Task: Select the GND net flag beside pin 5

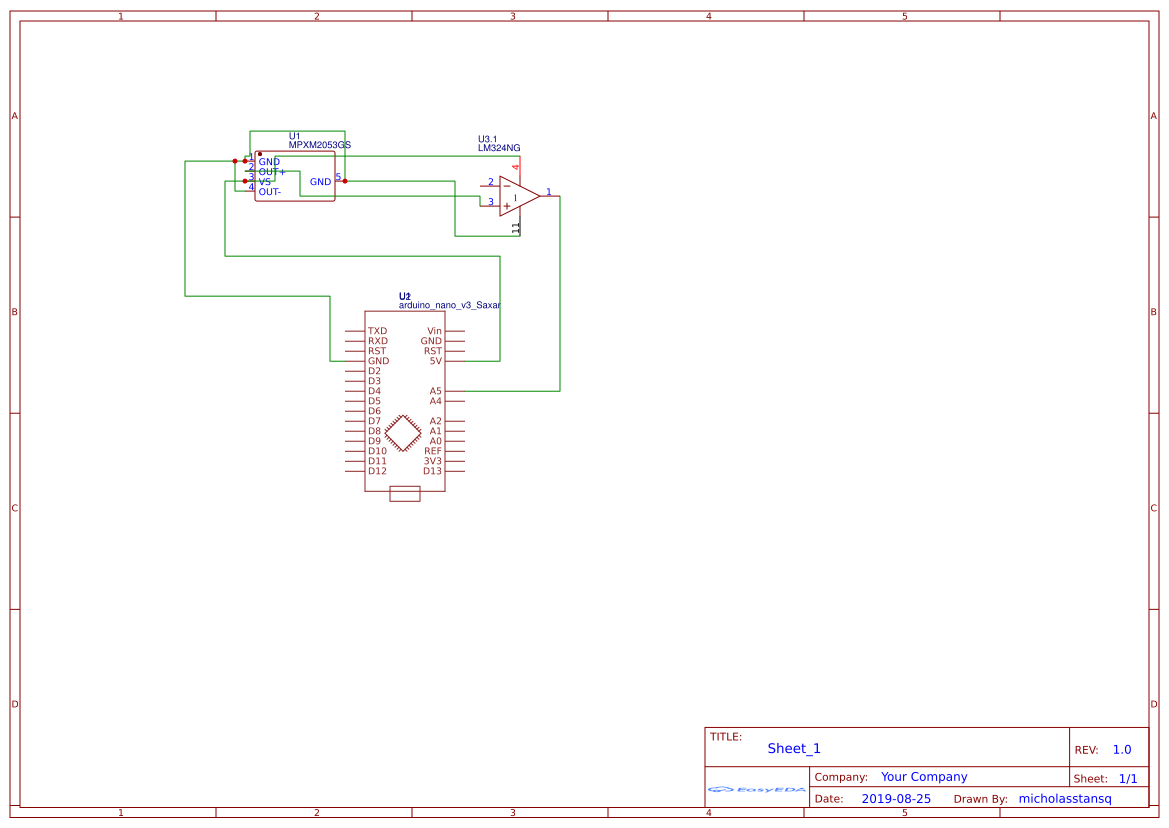Action: coord(321,182)
